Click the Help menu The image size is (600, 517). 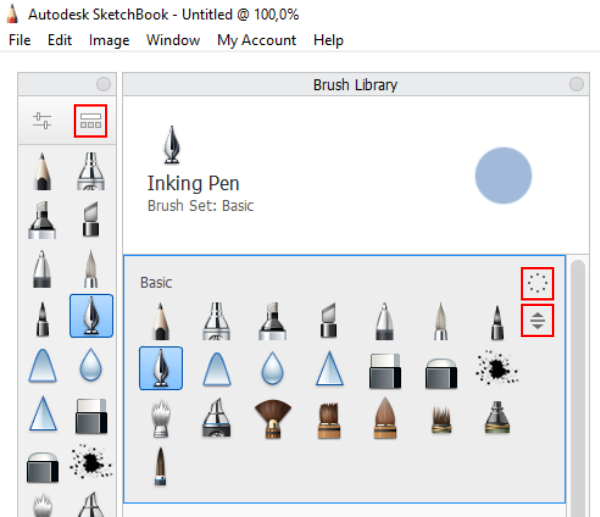[328, 40]
